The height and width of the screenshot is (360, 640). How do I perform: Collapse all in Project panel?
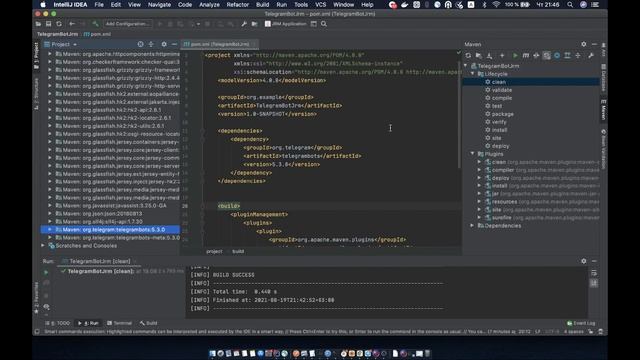coord(151,44)
